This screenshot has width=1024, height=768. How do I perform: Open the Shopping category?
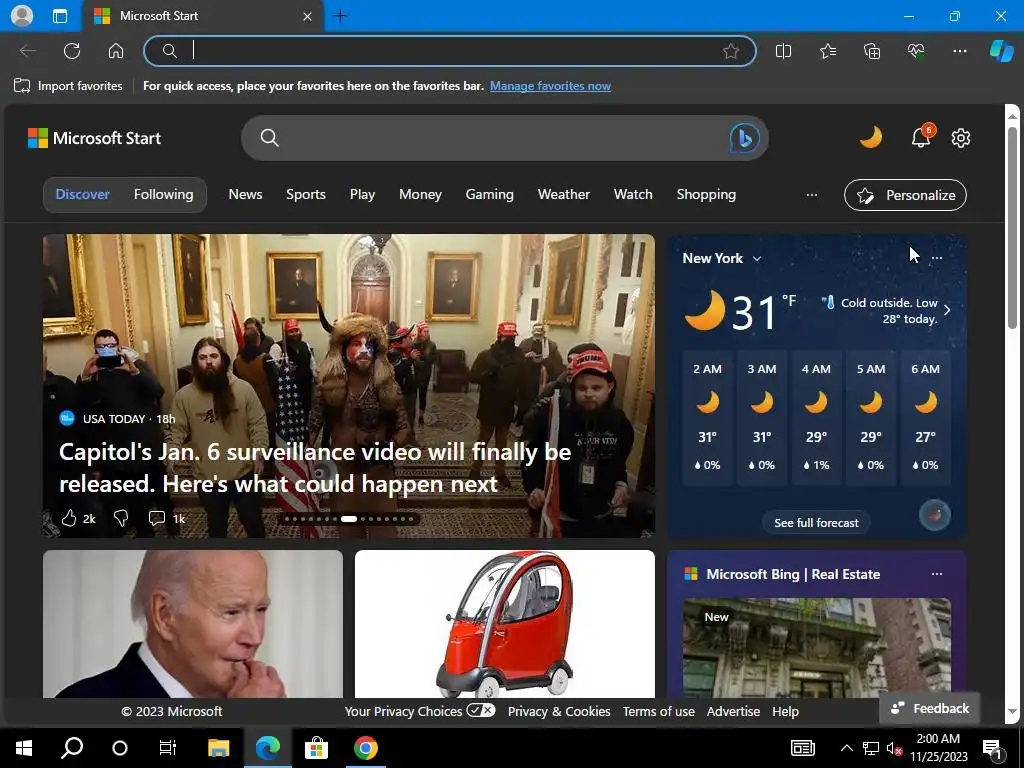(x=706, y=195)
